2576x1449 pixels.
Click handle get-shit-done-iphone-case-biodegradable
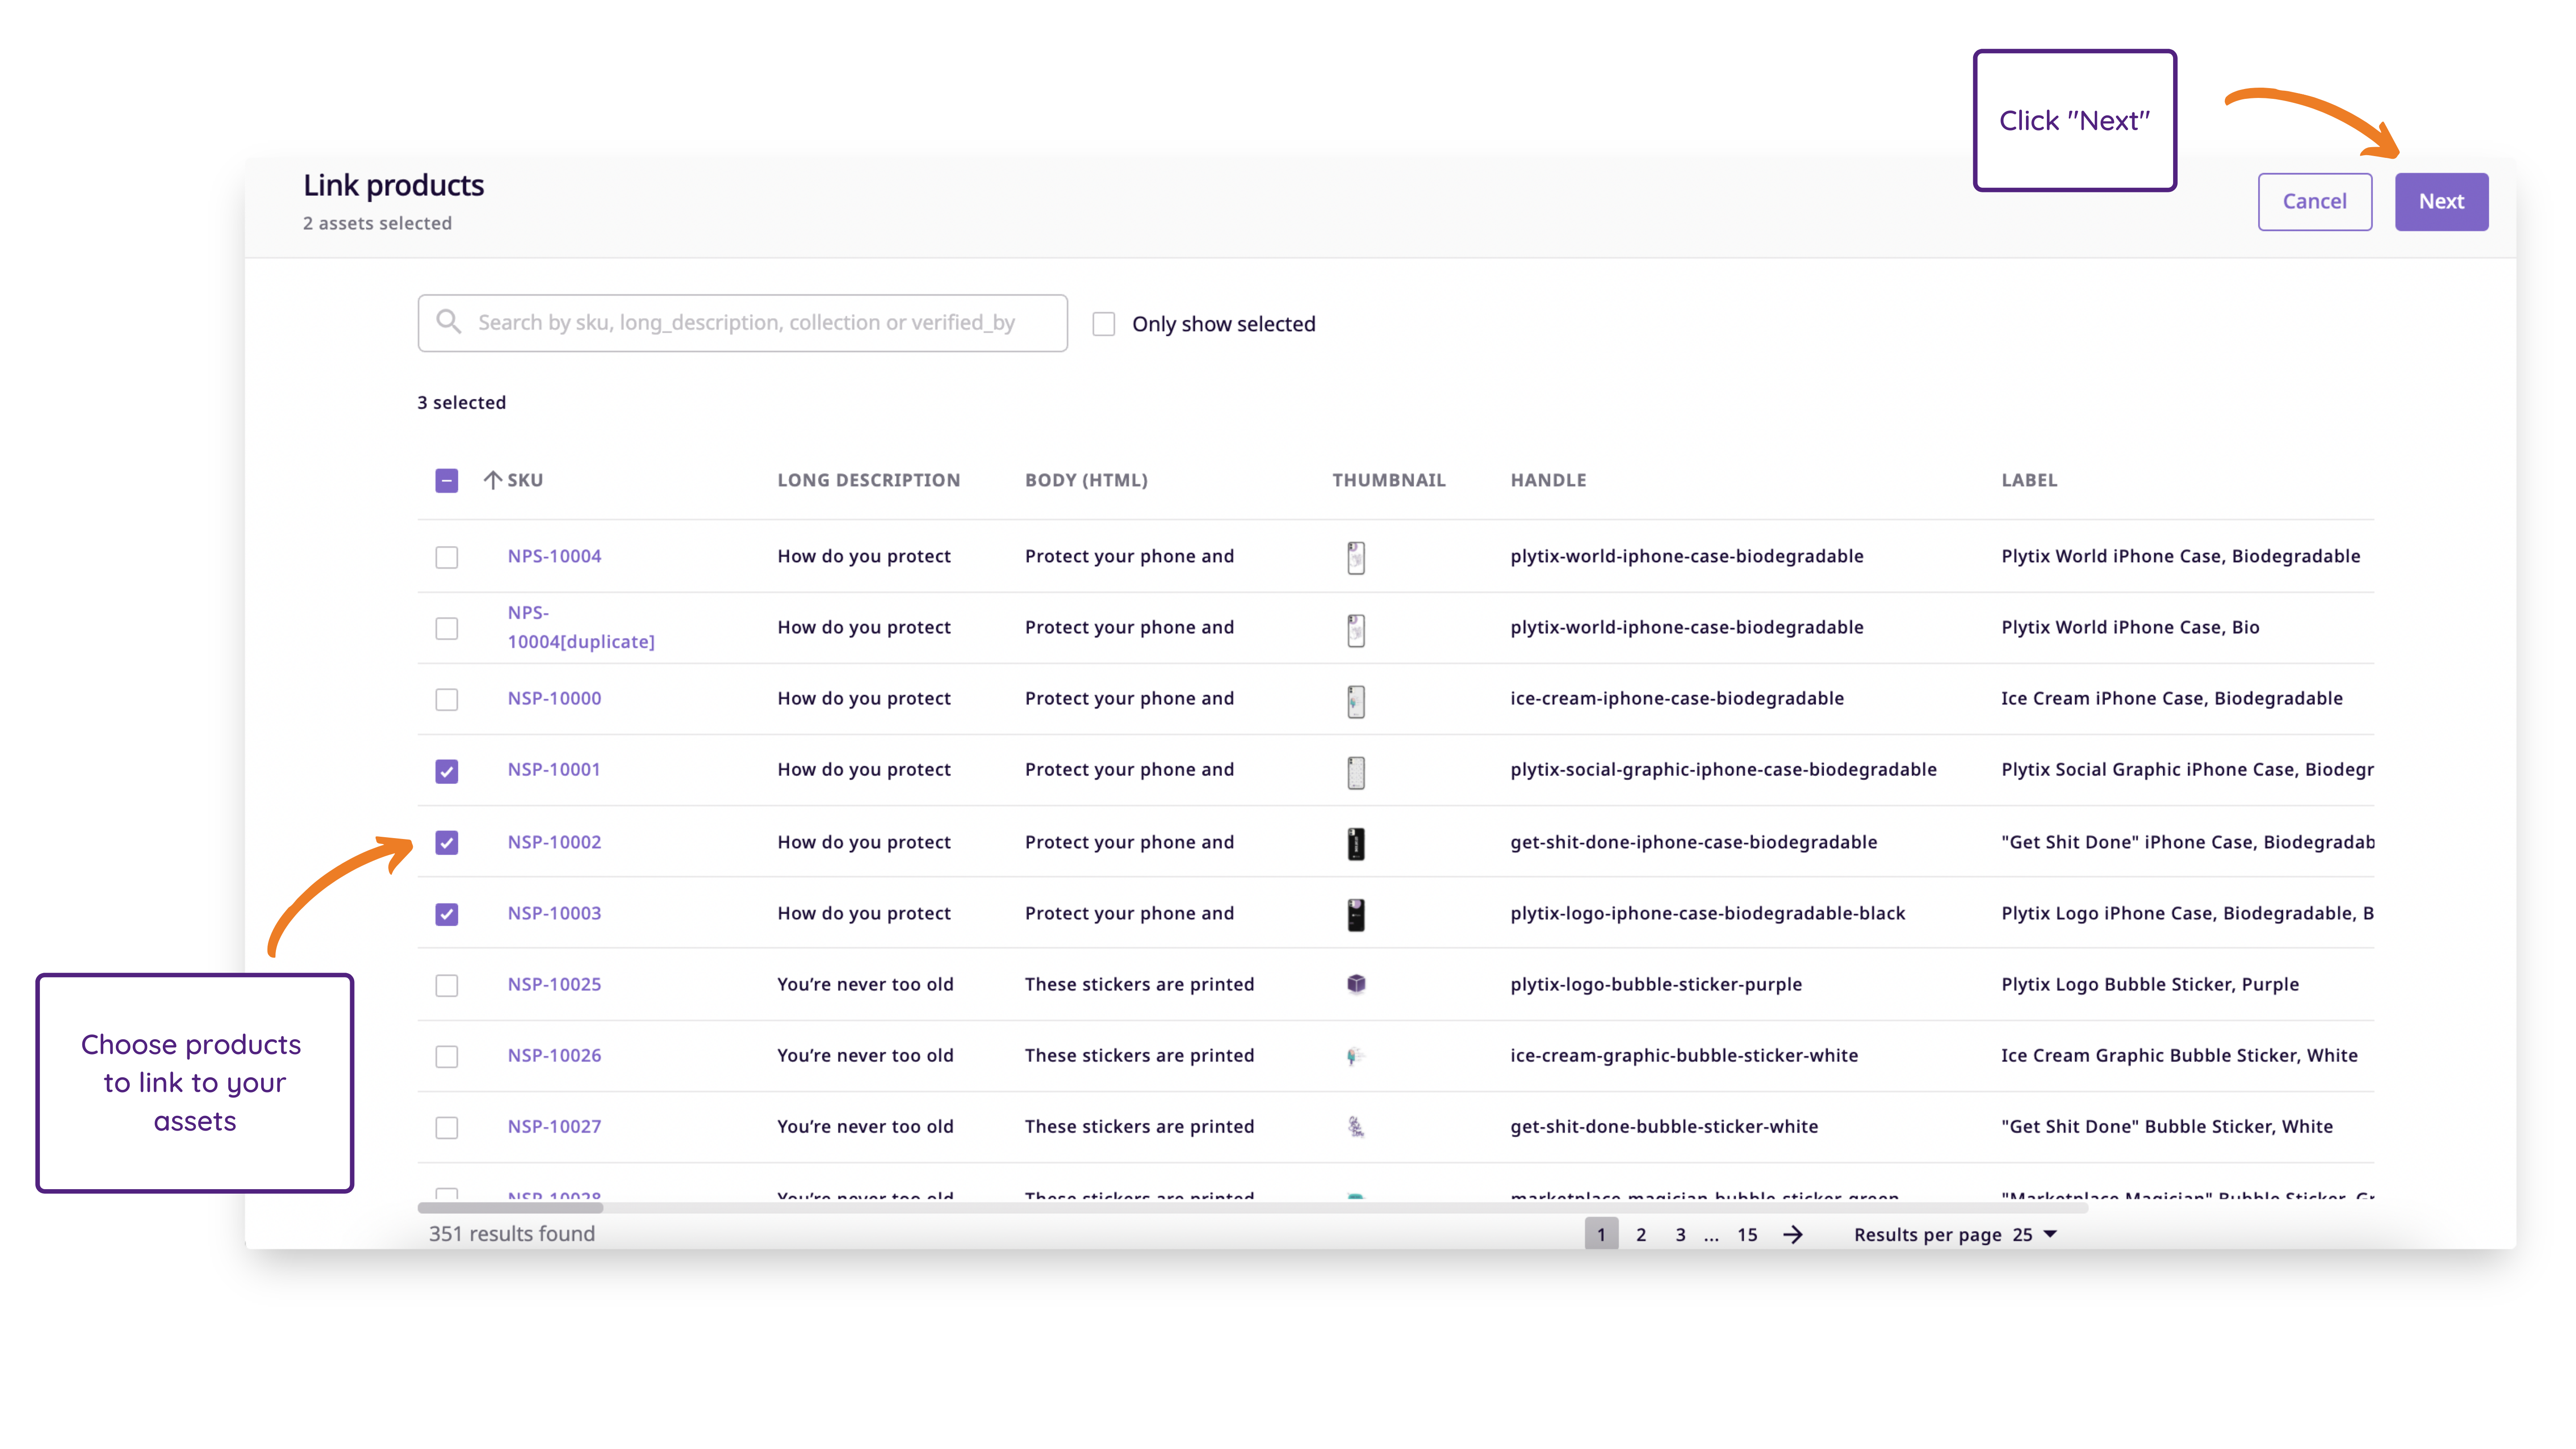click(1693, 842)
